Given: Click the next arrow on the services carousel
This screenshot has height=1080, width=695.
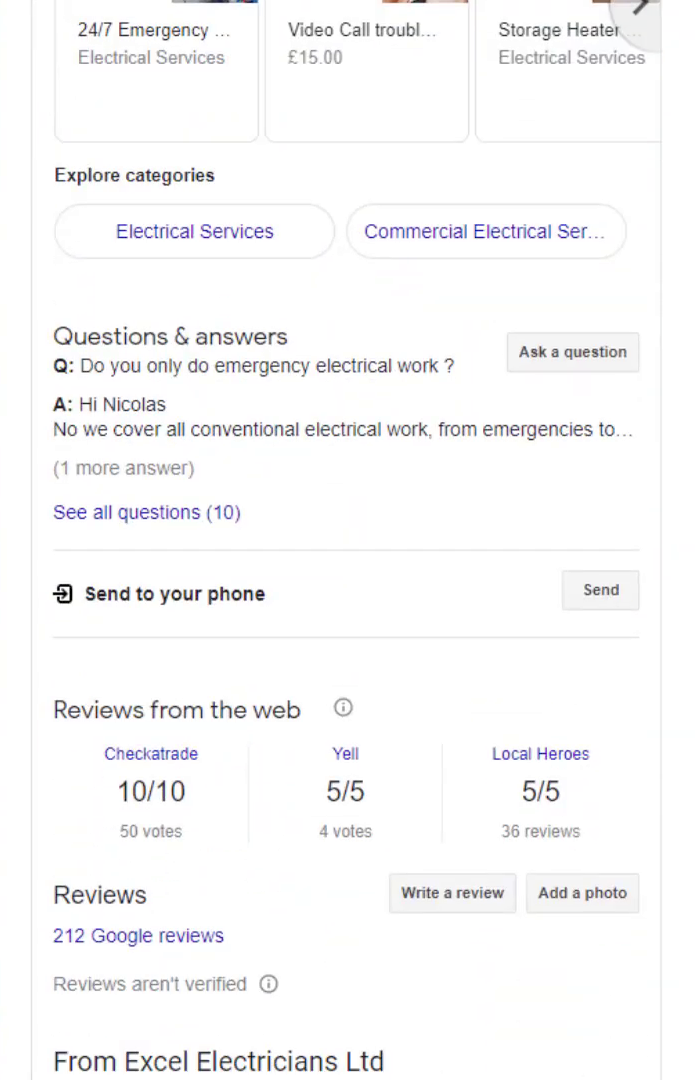Looking at the screenshot, I should (642, 8).
